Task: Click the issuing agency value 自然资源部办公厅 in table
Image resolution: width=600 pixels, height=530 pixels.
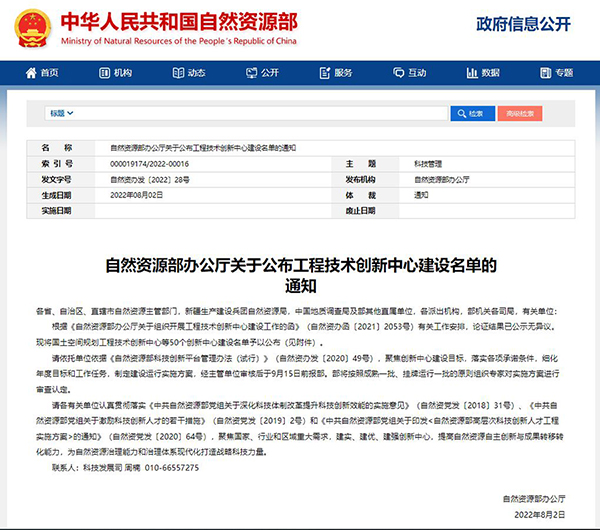Action: click(x=442, y=179)
